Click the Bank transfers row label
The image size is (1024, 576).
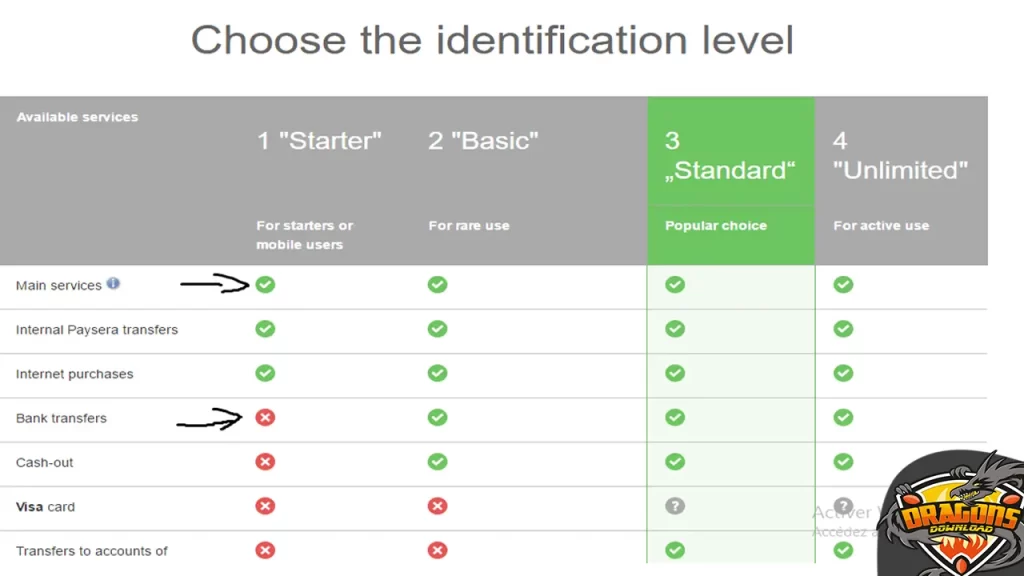click(61, 418)
